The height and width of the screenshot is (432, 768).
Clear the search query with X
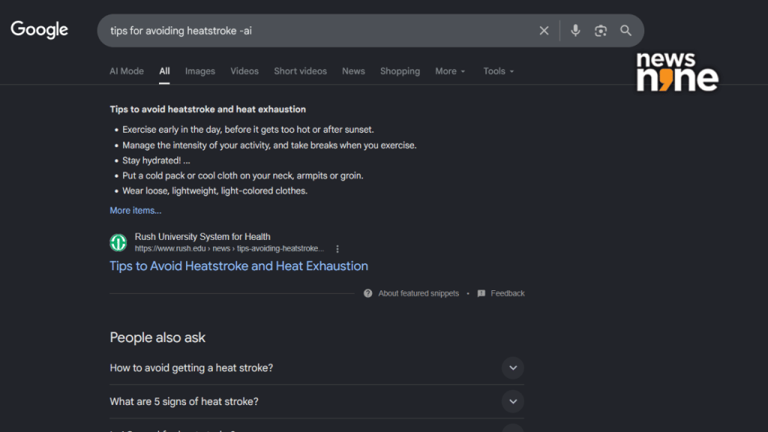[544, 30]
